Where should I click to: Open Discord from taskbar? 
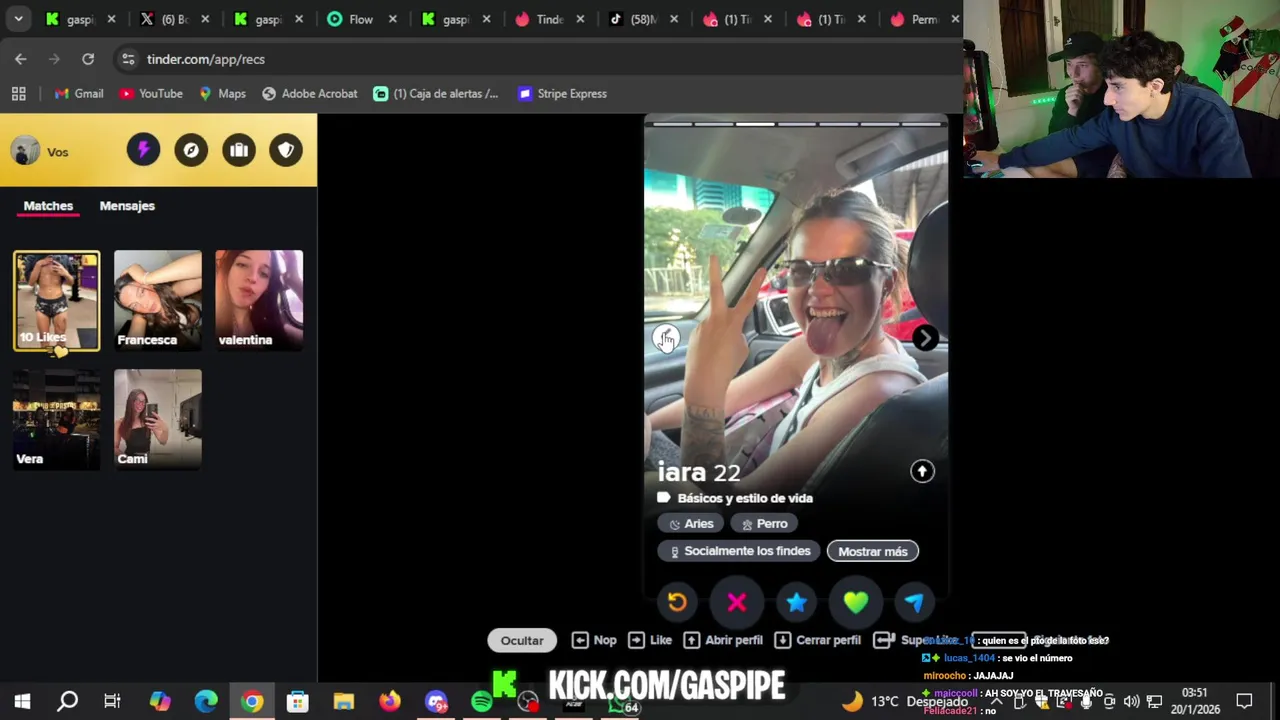pyautogui.click(x=435, y=701)
